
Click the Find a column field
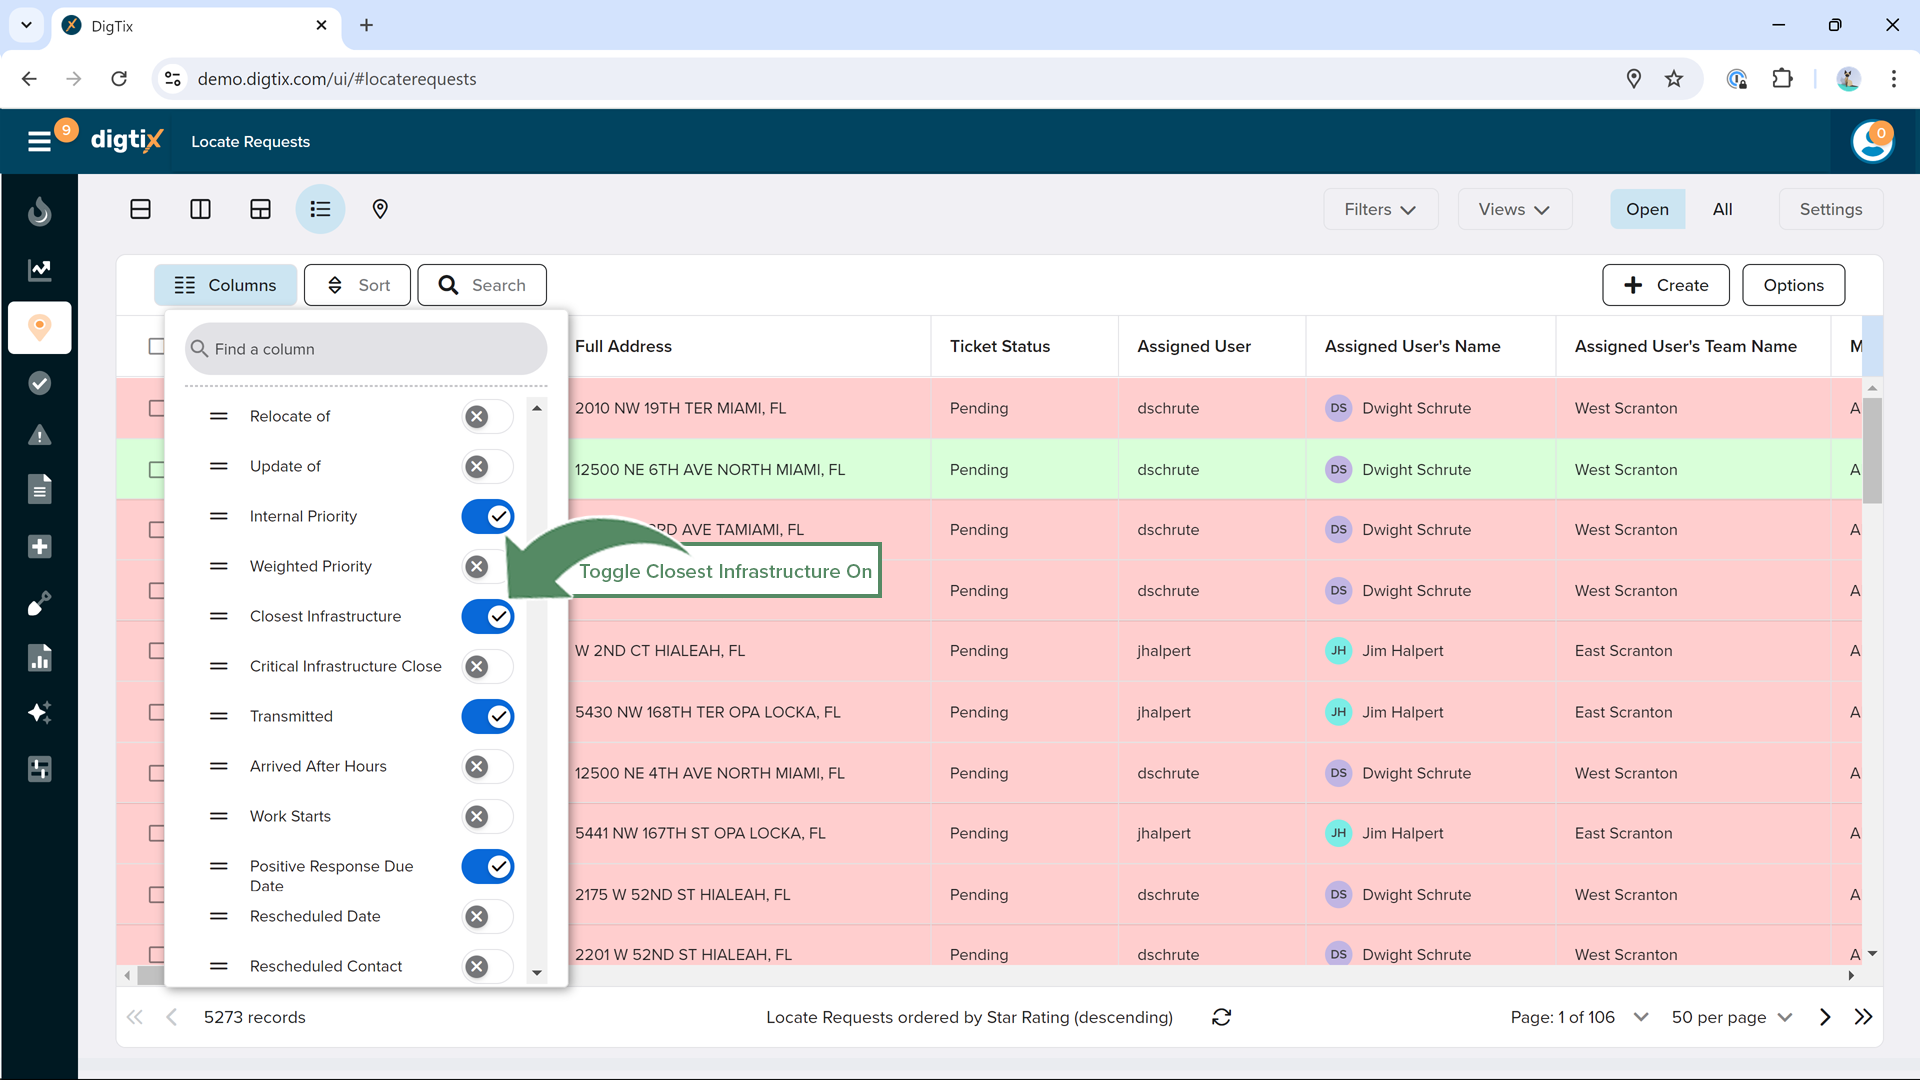tap(366, 349)
